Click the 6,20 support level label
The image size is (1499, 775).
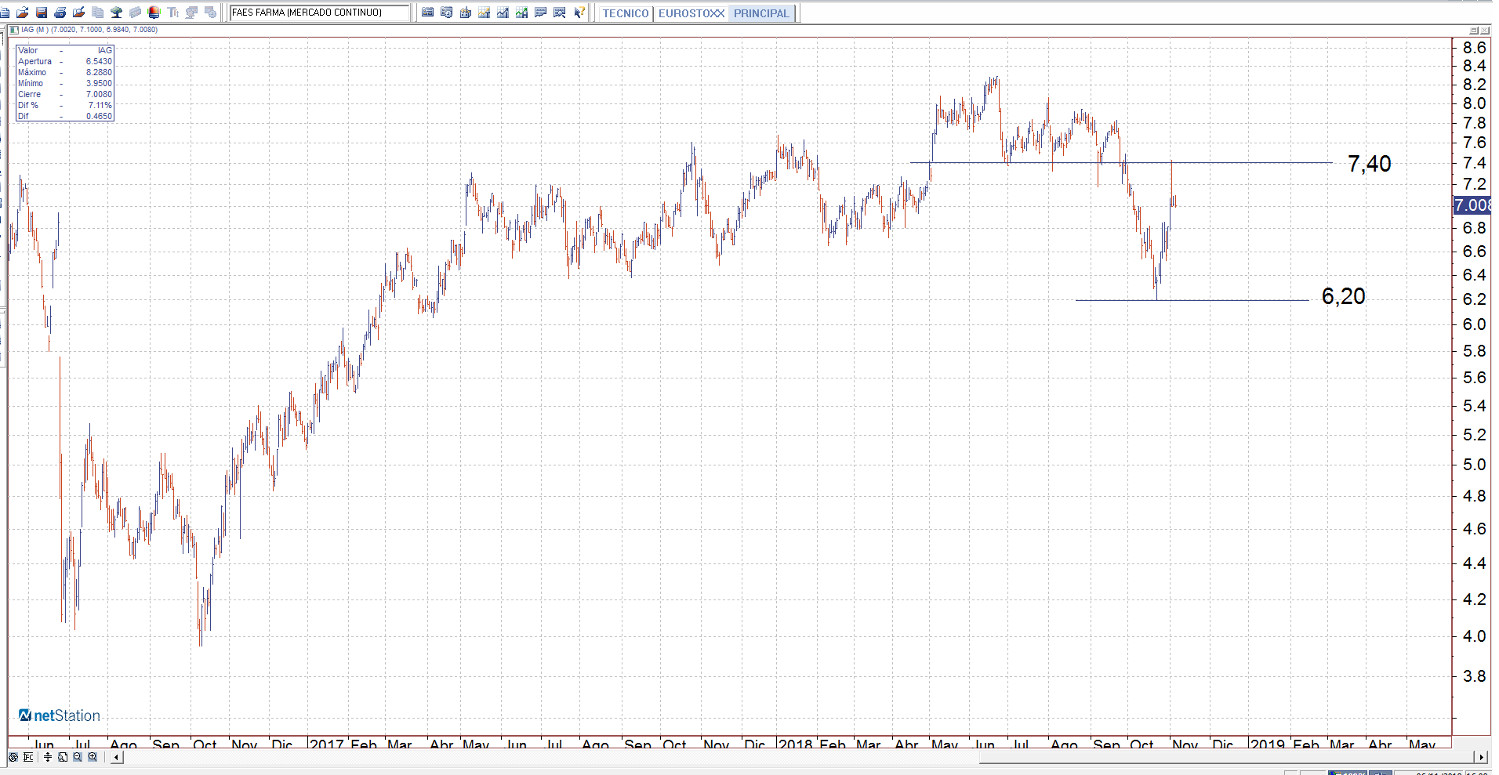pyautogui.click(x=1343, y=296)
